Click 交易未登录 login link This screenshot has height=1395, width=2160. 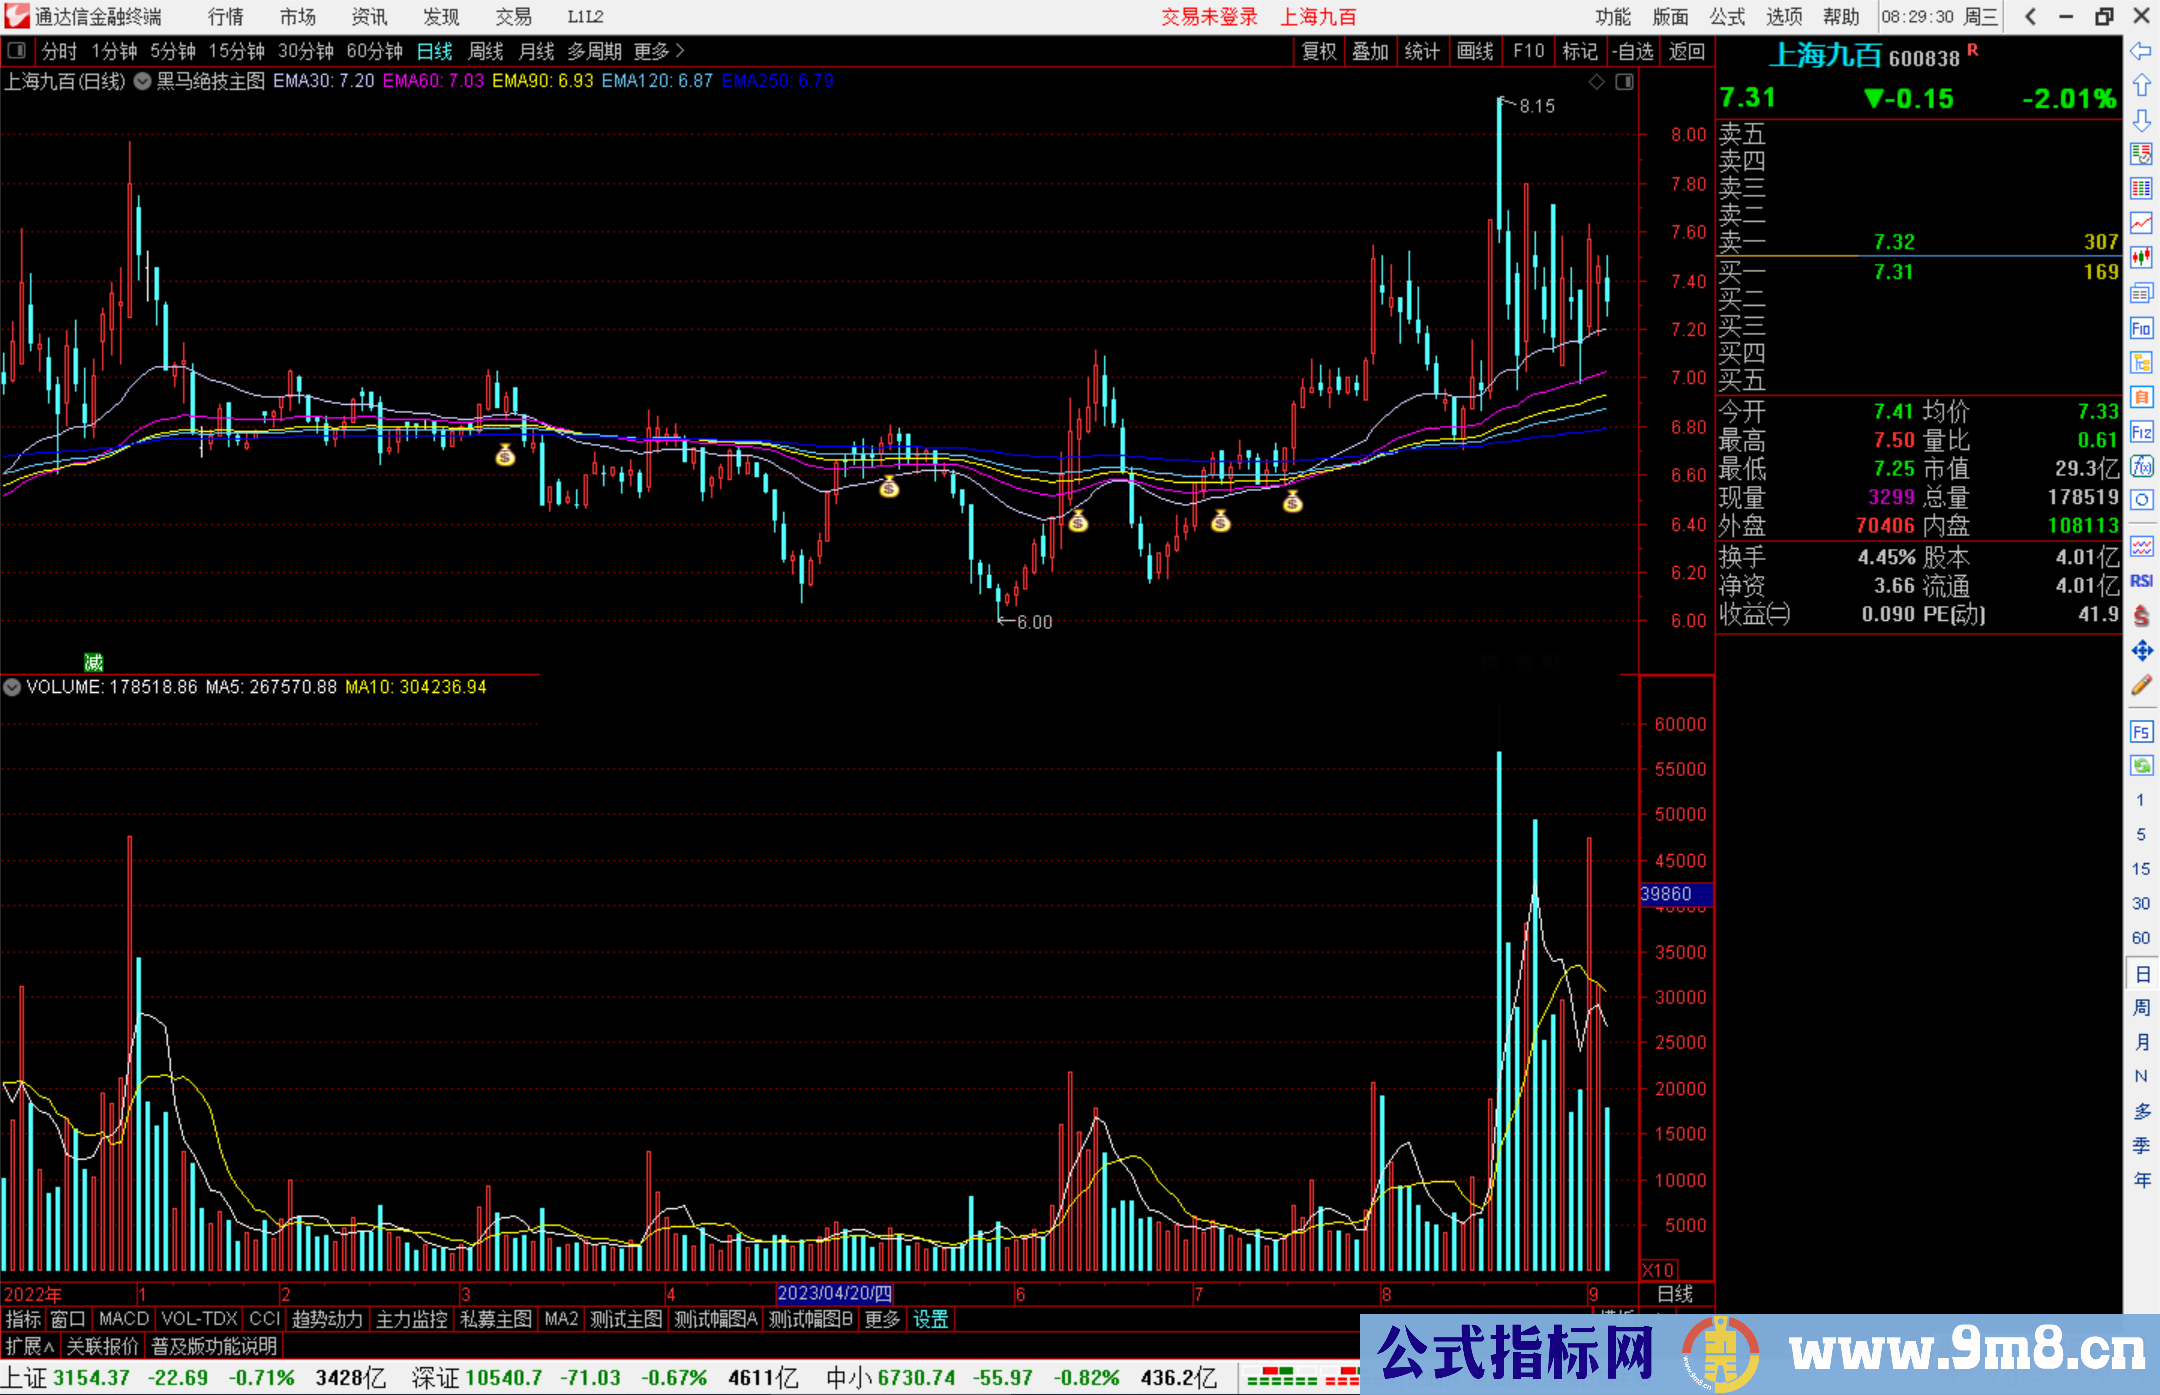pyautogui.click(x=1208, y=17)
